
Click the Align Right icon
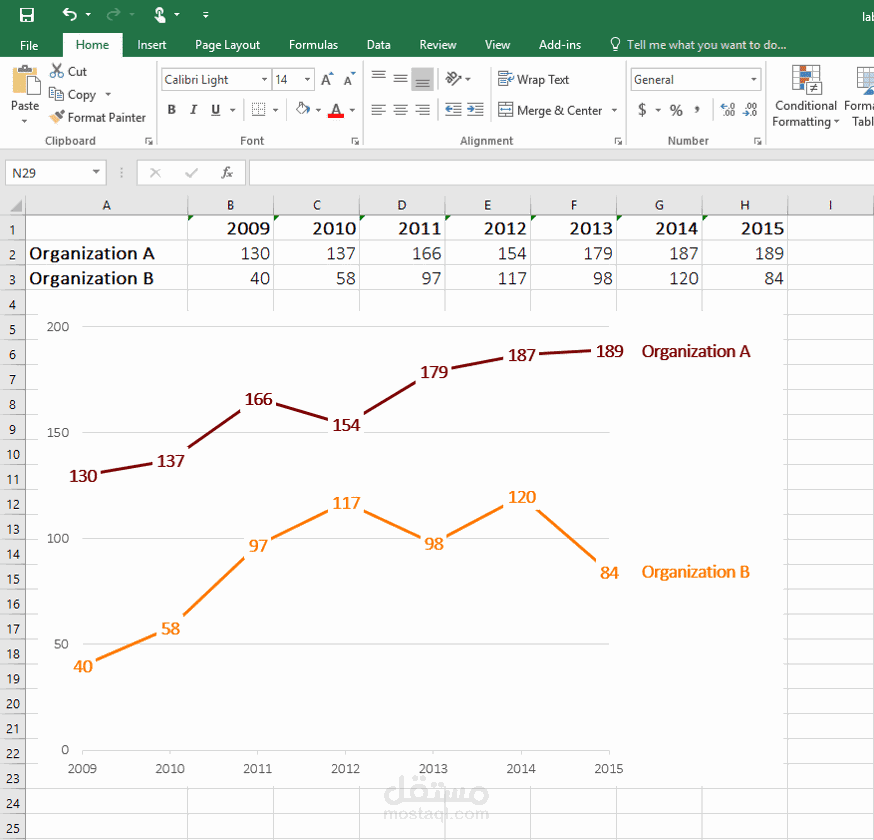(x=423, y=110)
